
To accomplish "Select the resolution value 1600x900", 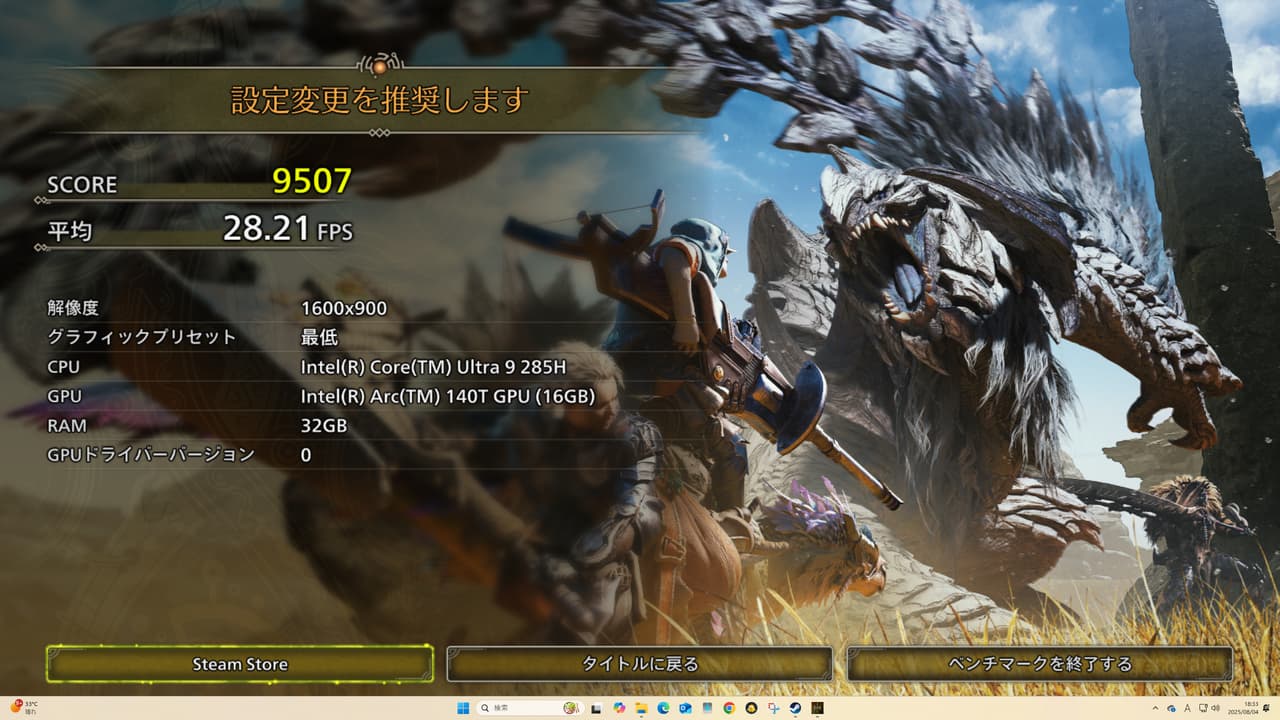I will [344, 308].
